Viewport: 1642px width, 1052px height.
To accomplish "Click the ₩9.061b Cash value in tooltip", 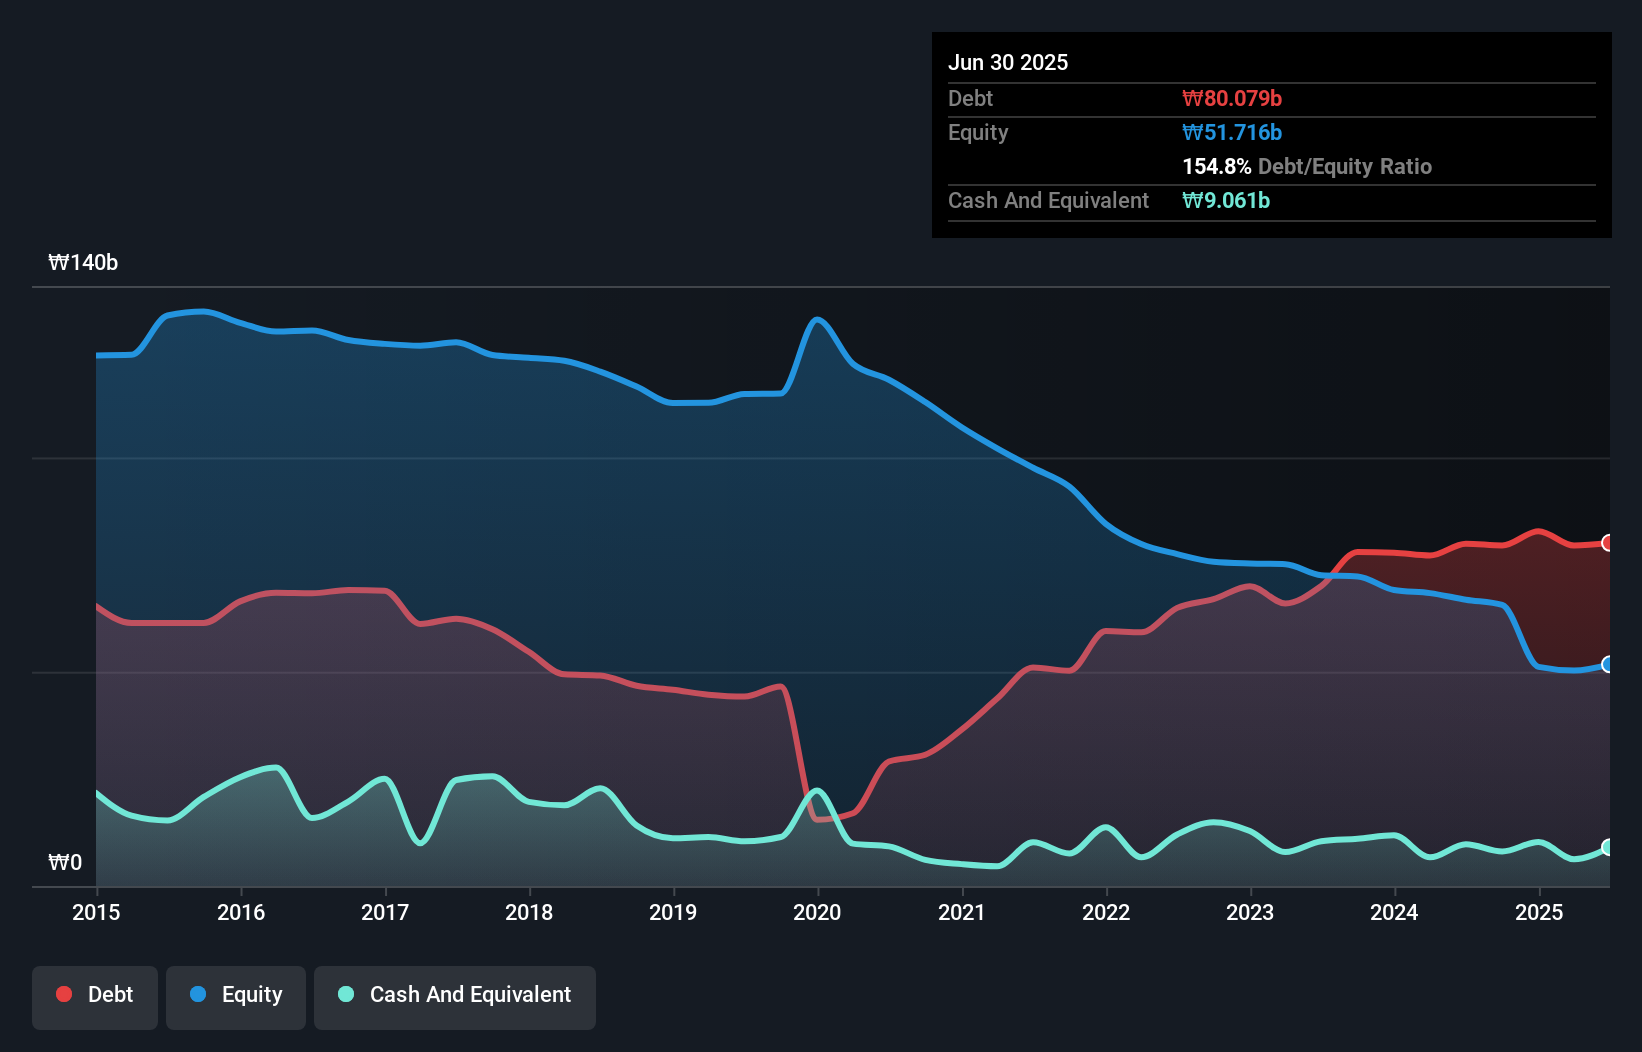I will click(x=1227, y=200).
